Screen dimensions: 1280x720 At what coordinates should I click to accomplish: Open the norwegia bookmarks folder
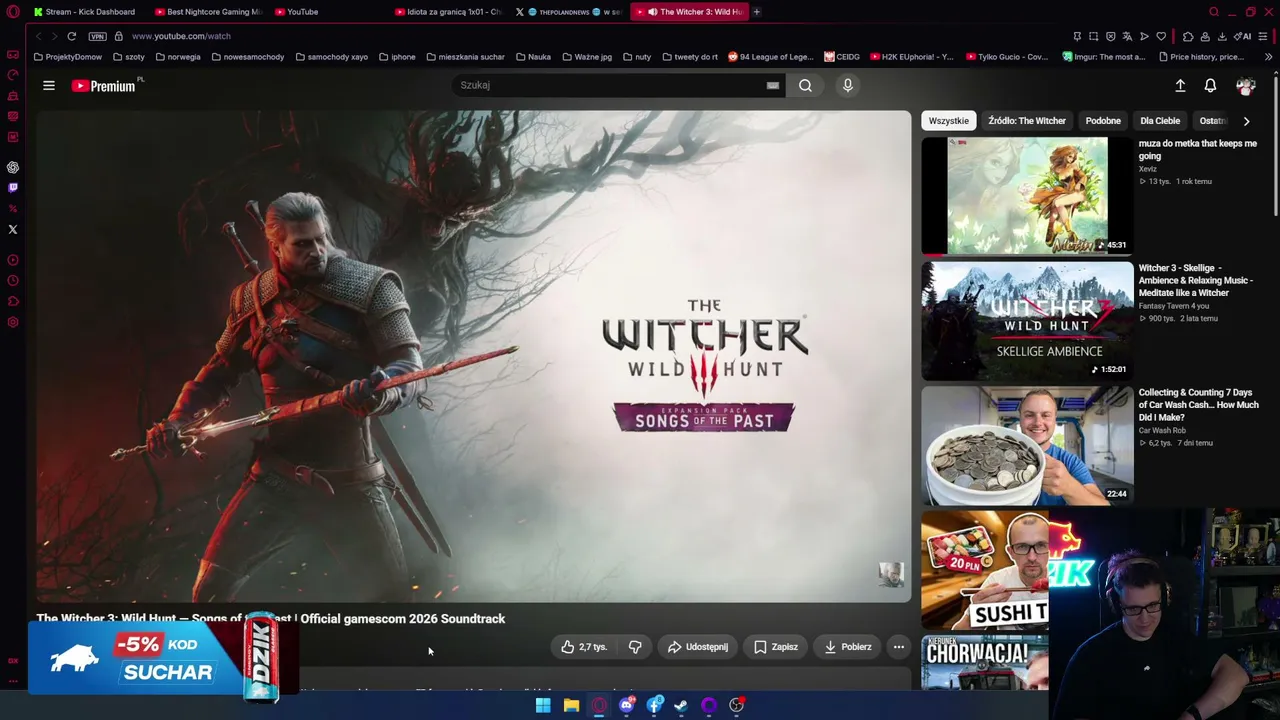[178, 57]
